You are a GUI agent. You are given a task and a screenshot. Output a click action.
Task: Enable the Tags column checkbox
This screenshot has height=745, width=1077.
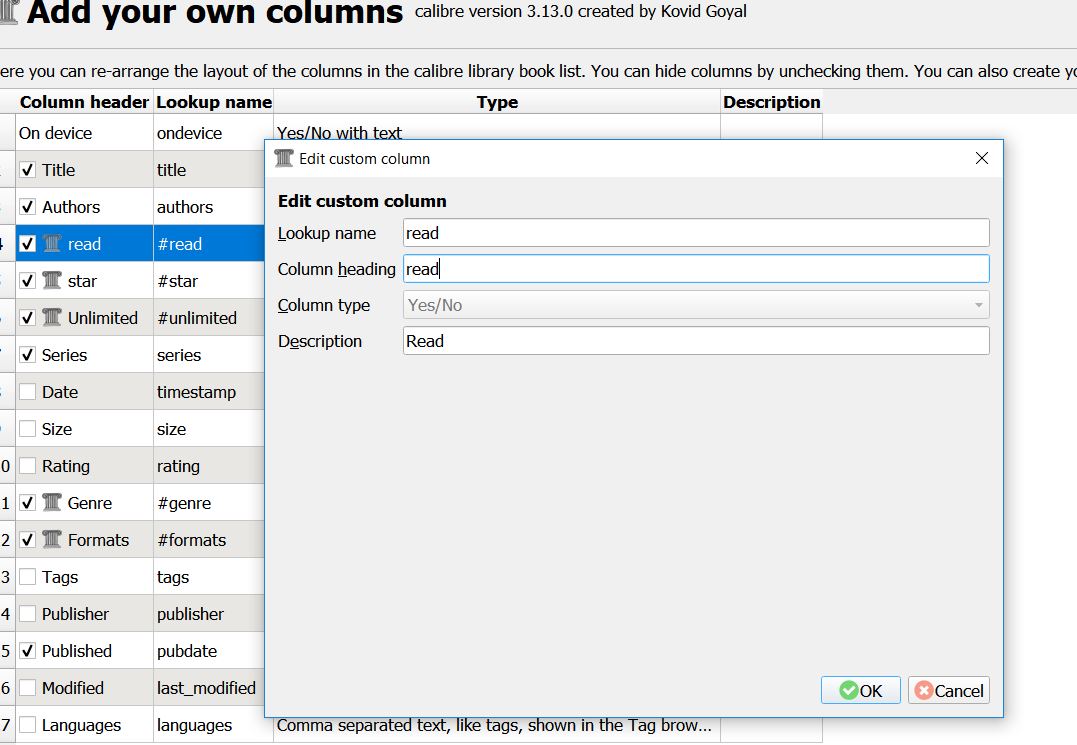click(x=27, y=577)
